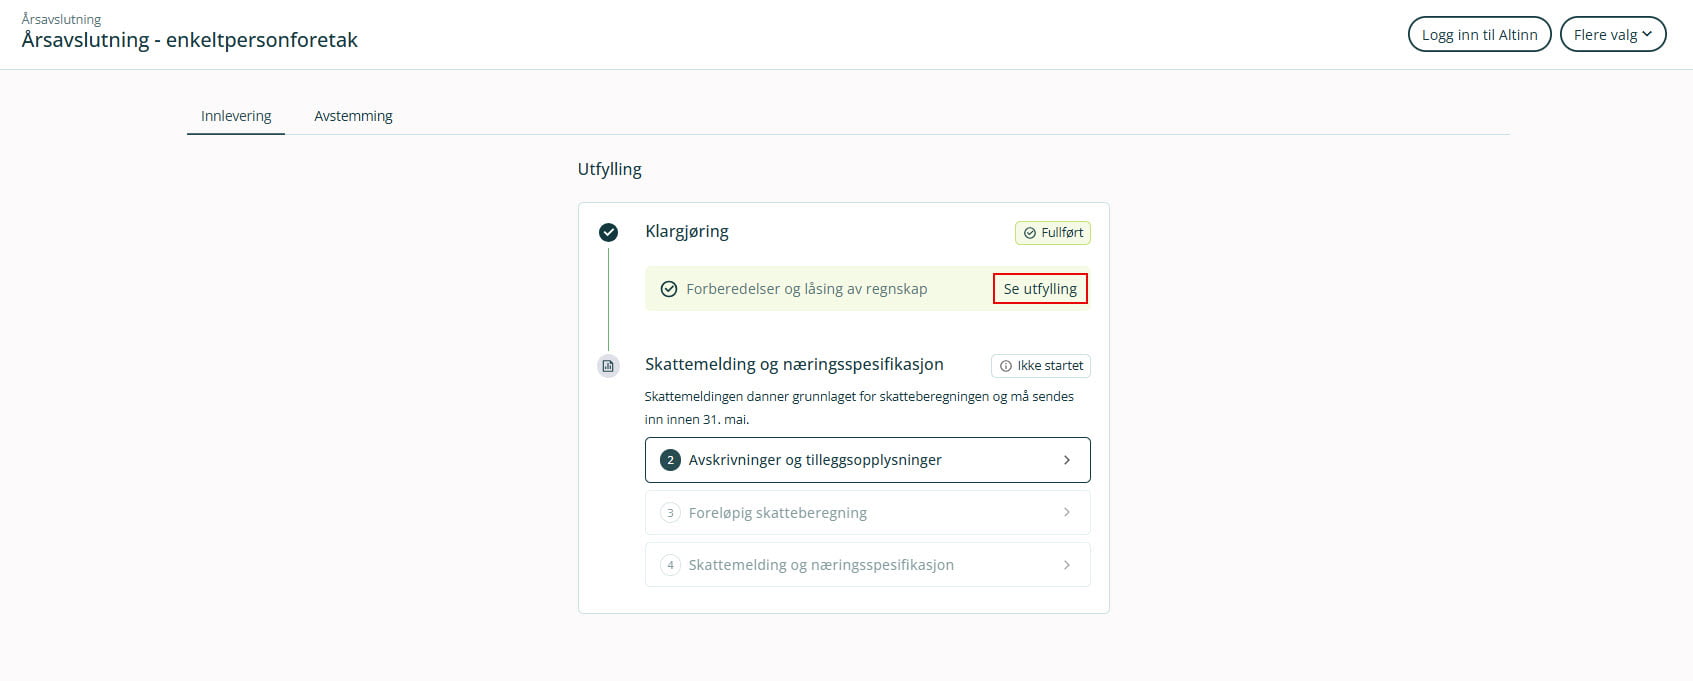Viewport: 1693px width, 681px height.
Task: Click chevron on step 4 Skattemelding row
Action: tap(1067, 565)
